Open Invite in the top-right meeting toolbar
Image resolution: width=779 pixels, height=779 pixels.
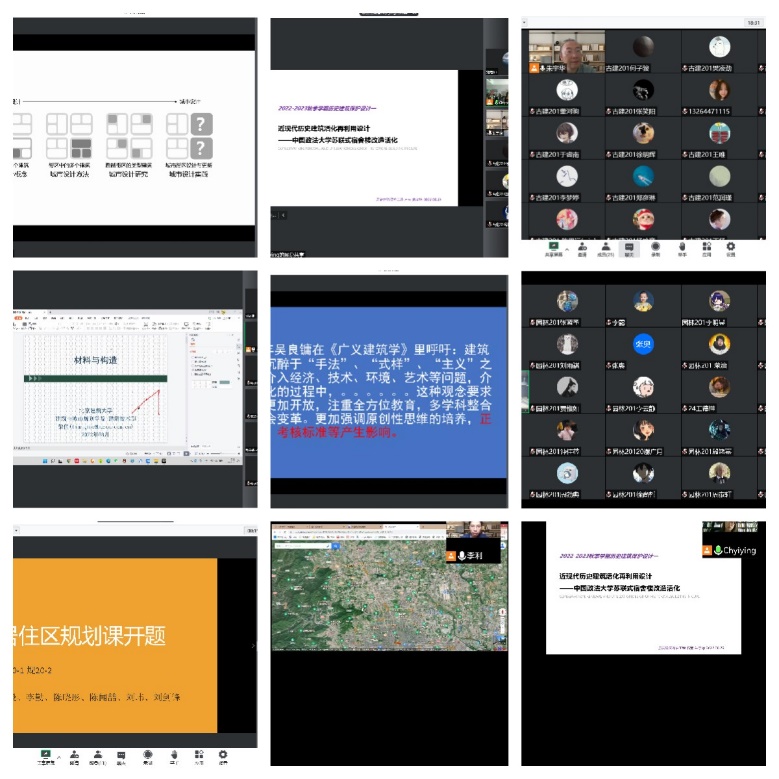pos(581,245)
